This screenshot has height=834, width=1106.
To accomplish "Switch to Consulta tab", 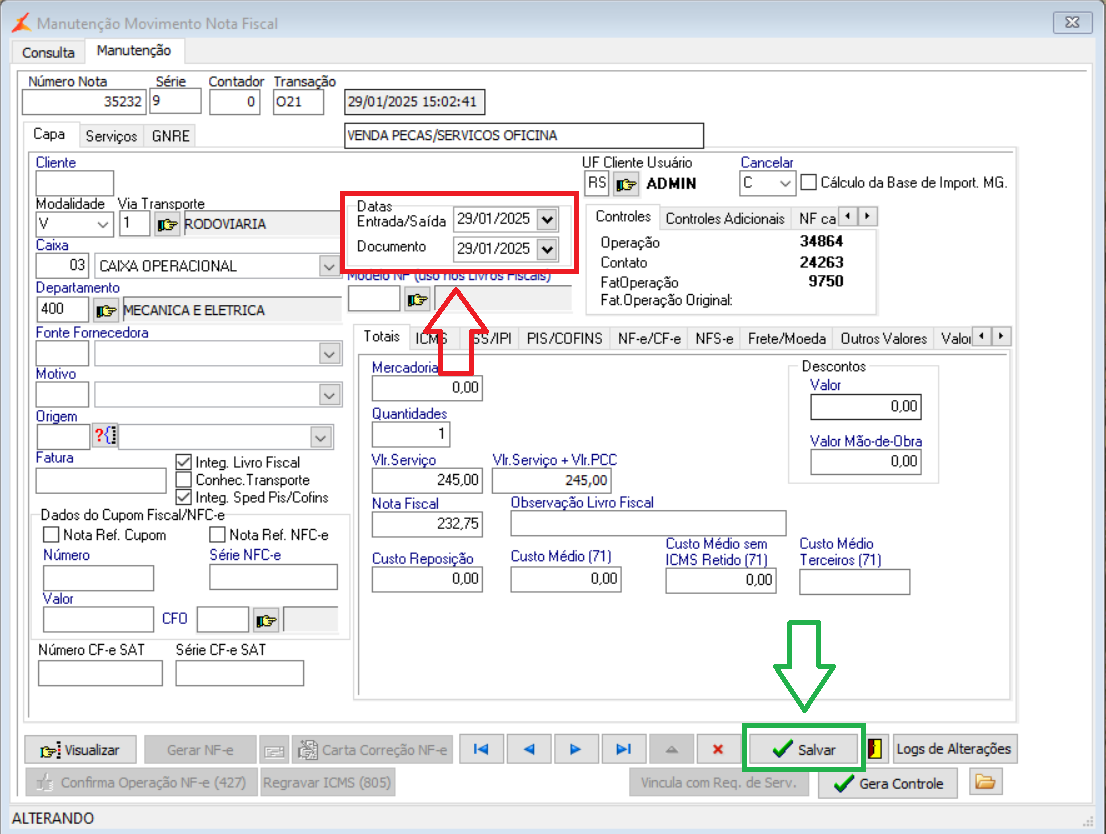I will pyautogui.click(x=48, y=53).
